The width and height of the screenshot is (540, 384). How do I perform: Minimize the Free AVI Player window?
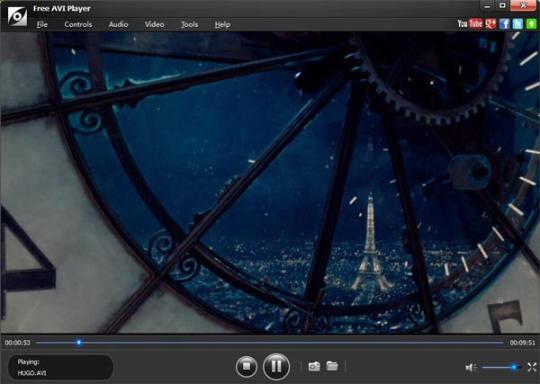tap(487, 6)
